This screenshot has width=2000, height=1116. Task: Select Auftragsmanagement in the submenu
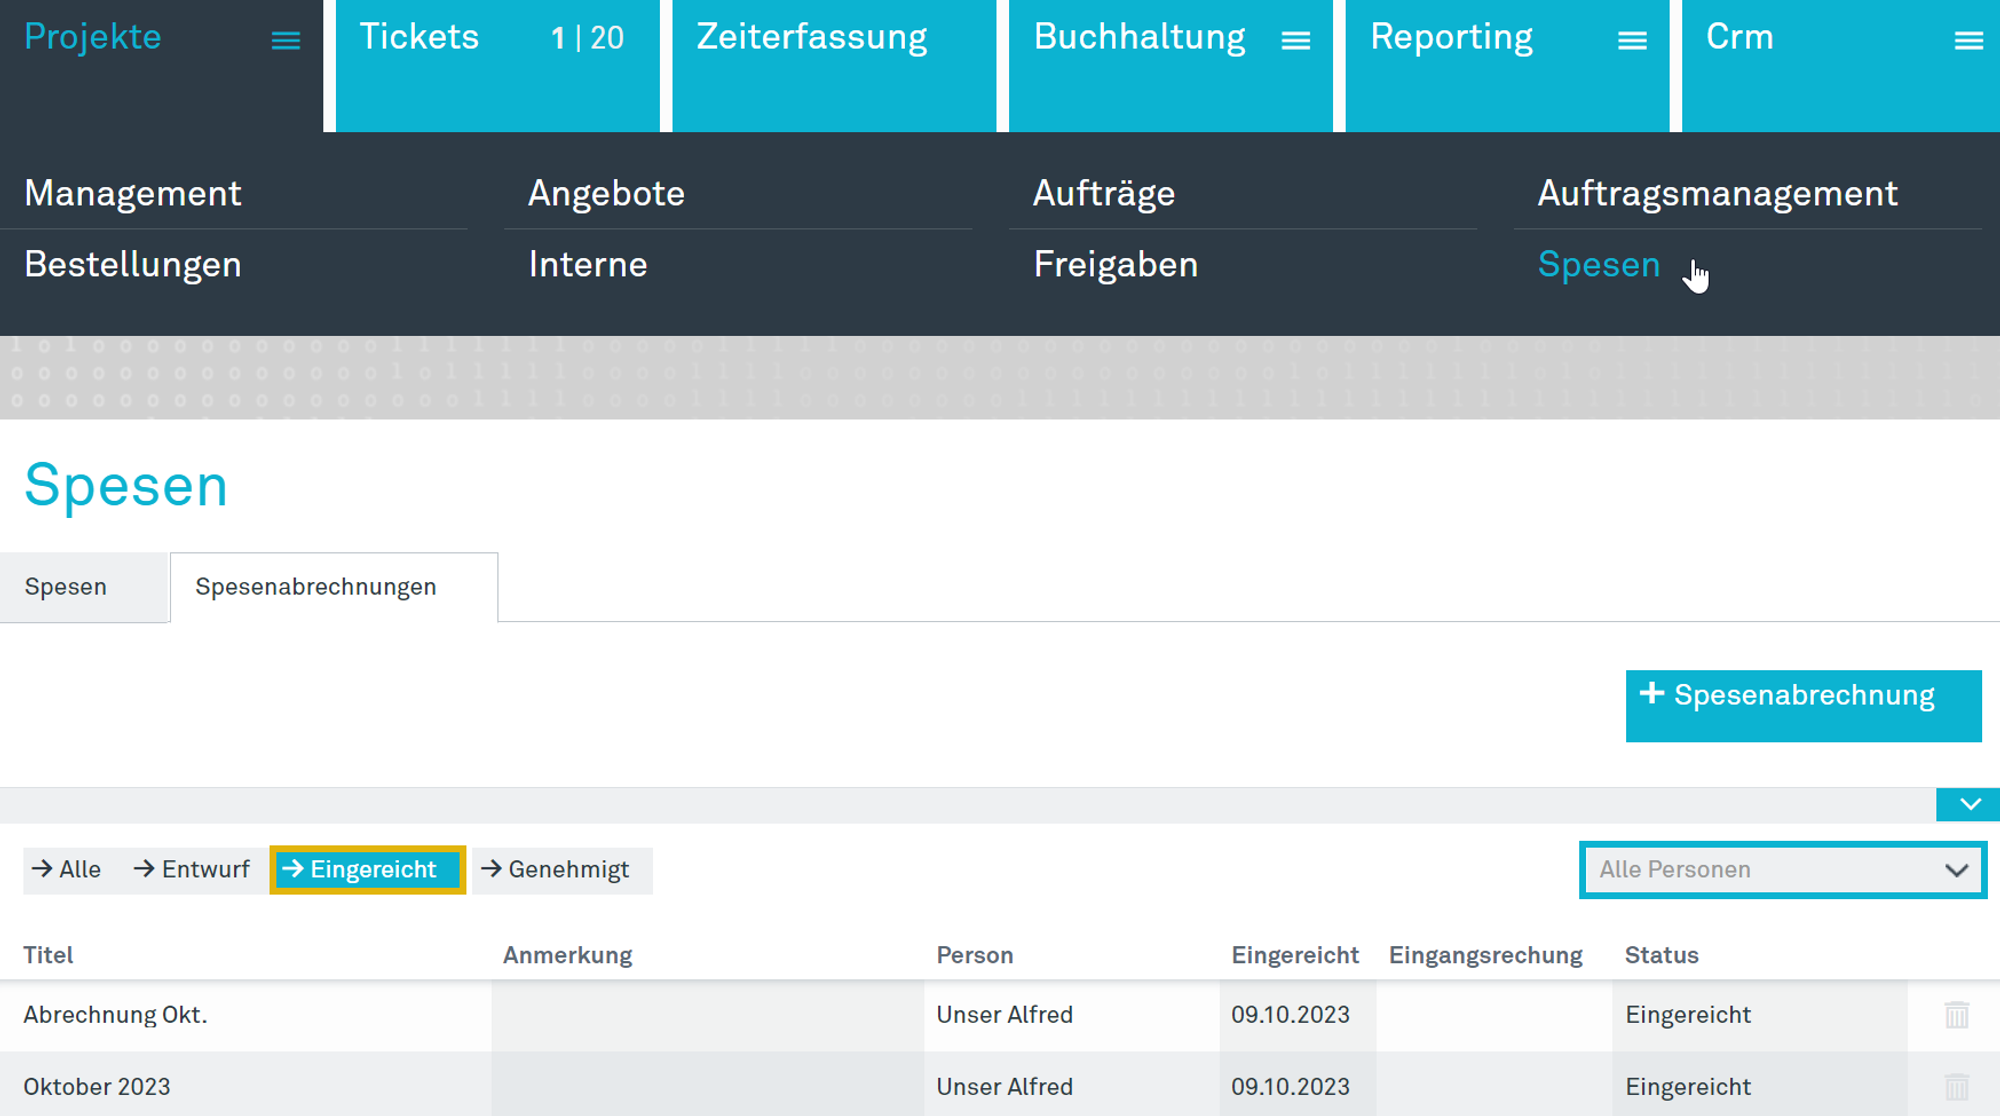pos(1717,193)
